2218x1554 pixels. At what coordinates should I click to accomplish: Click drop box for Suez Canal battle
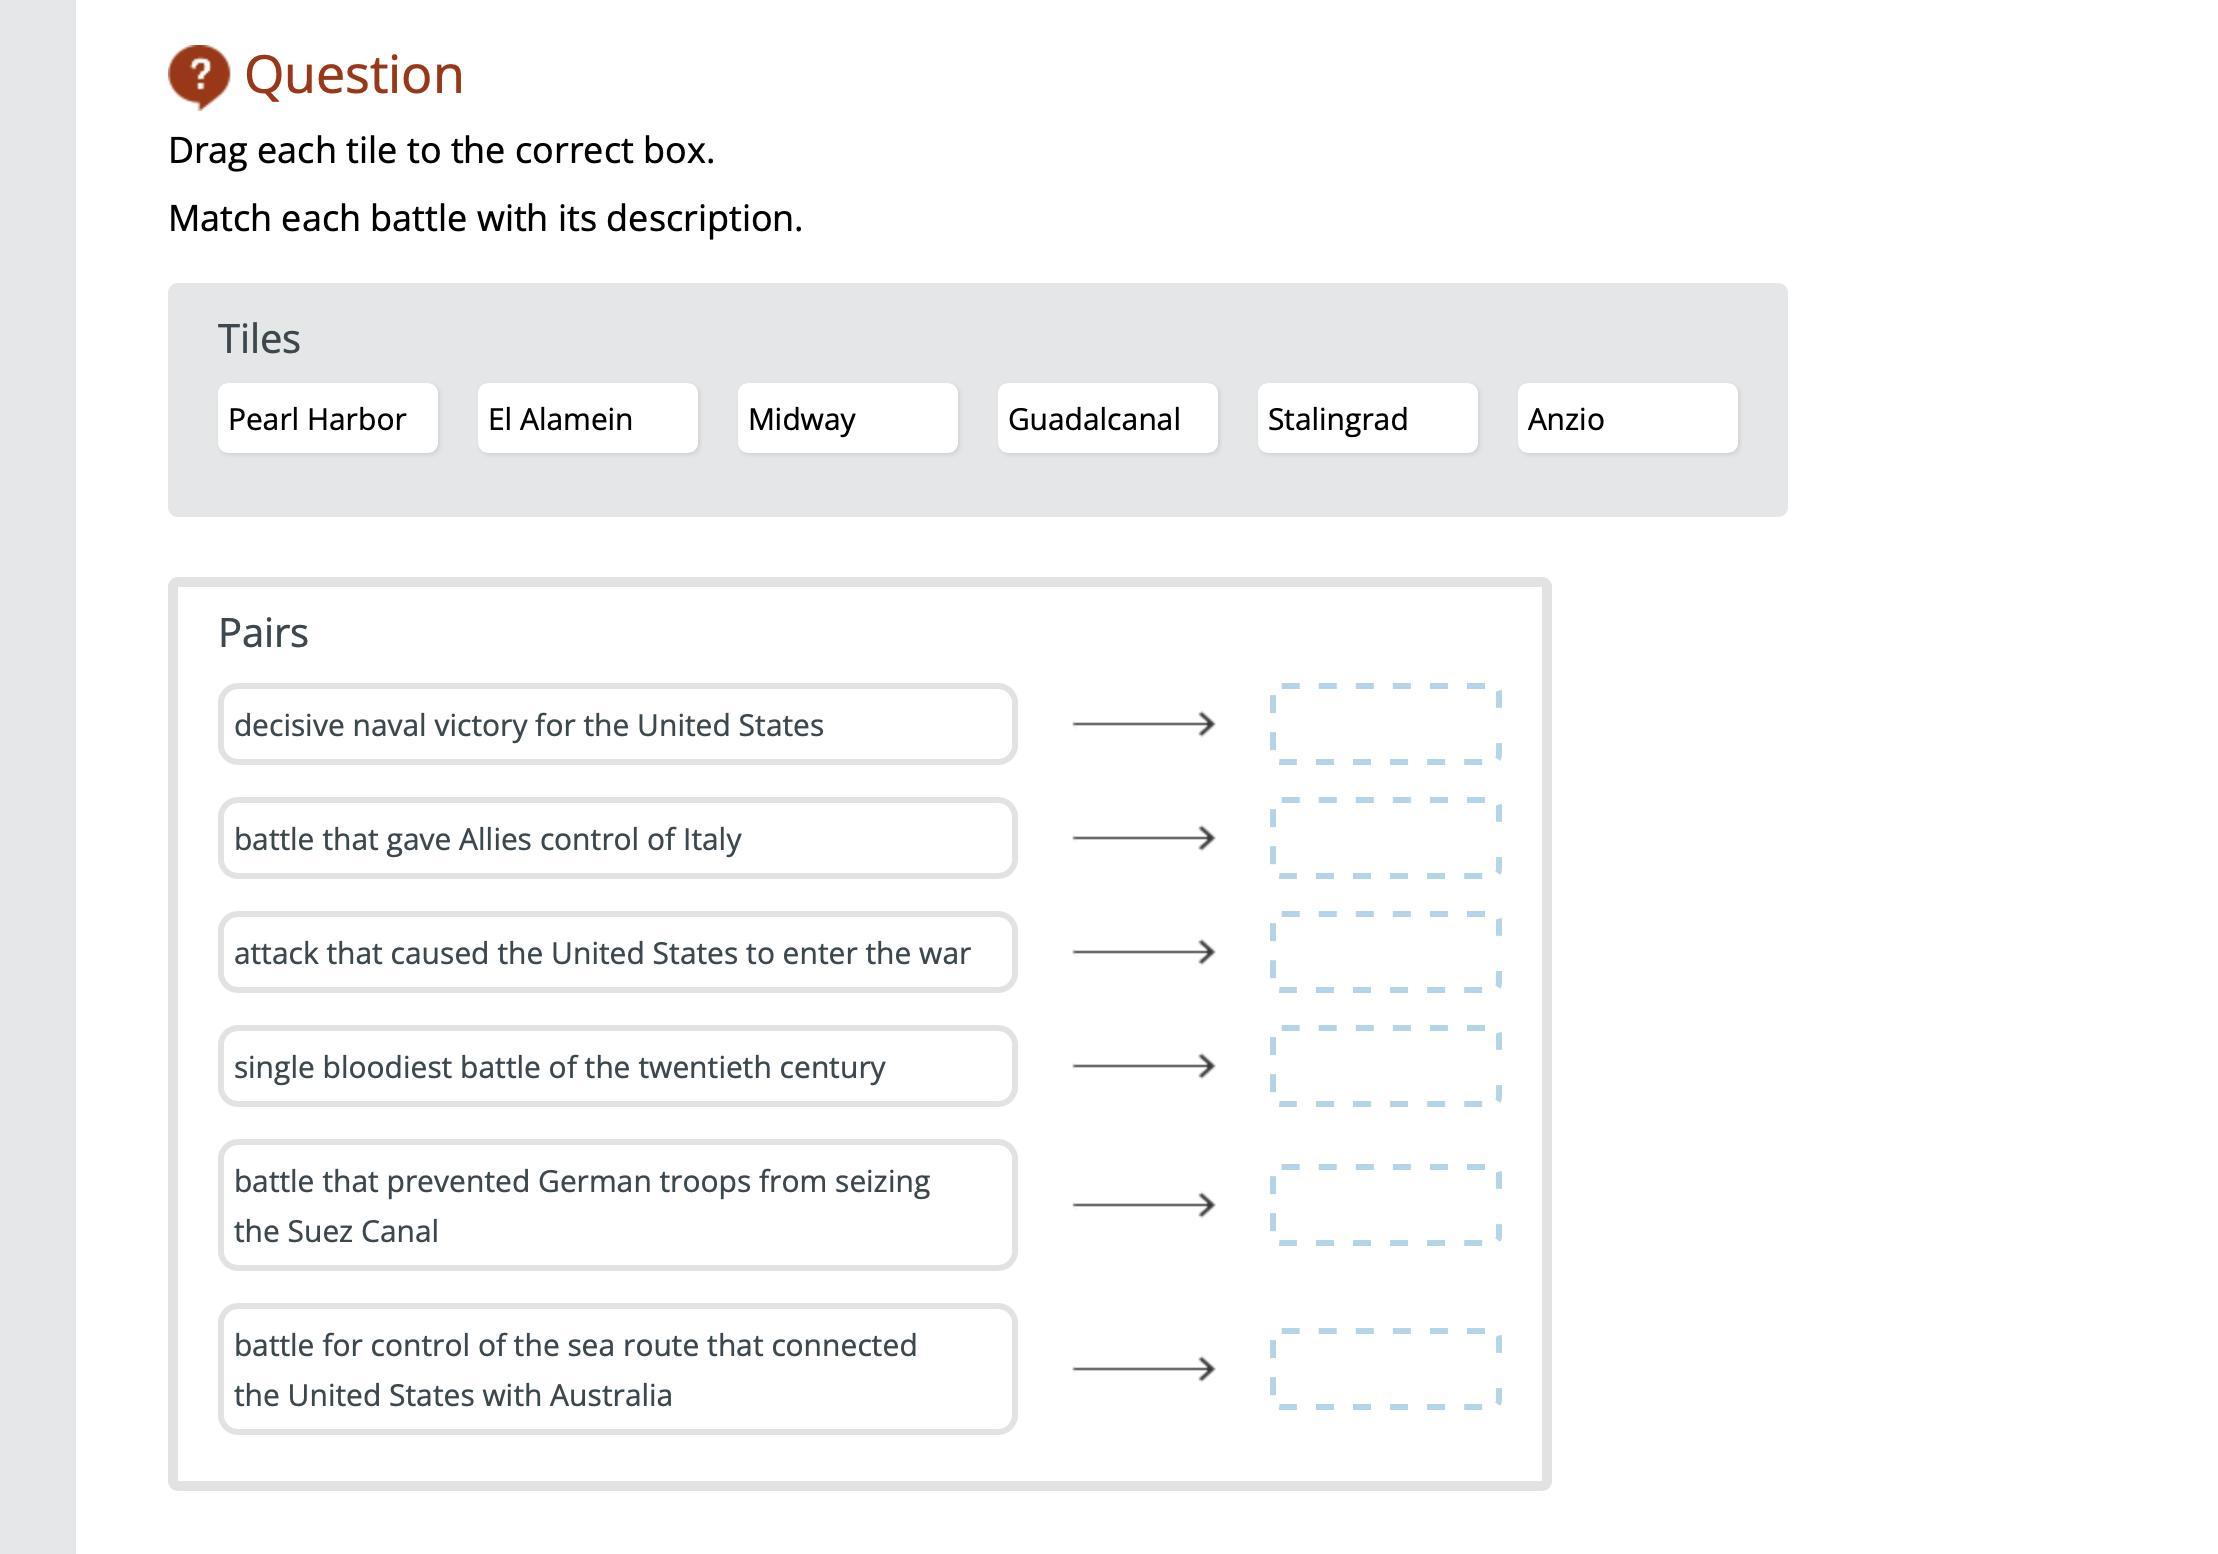point(1385,1205)
